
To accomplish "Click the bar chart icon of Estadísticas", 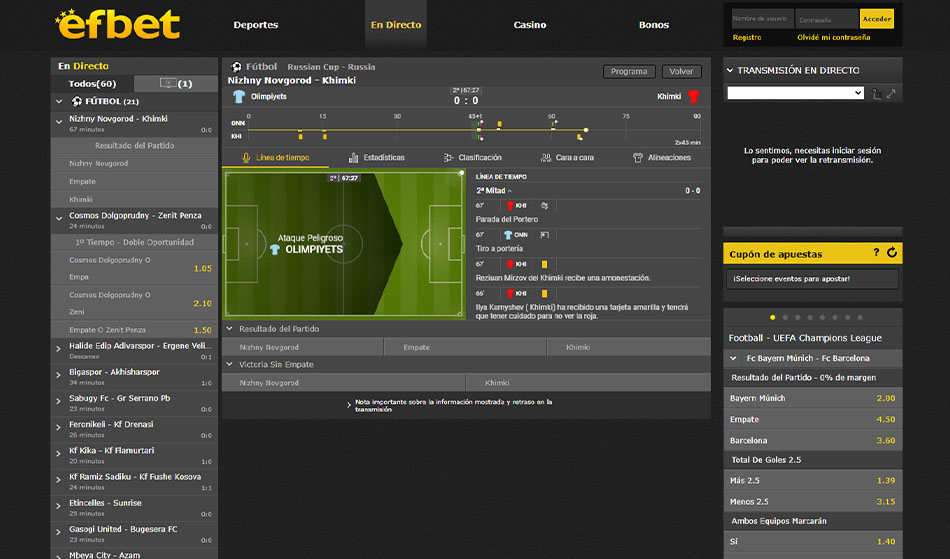I will click(353, 157).
